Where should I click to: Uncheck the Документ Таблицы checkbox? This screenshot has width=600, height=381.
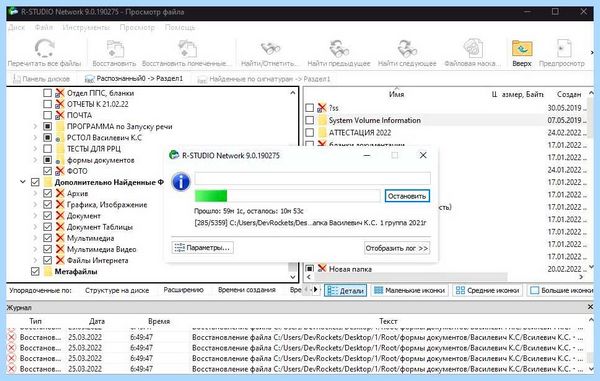click(x=47, y=227)
